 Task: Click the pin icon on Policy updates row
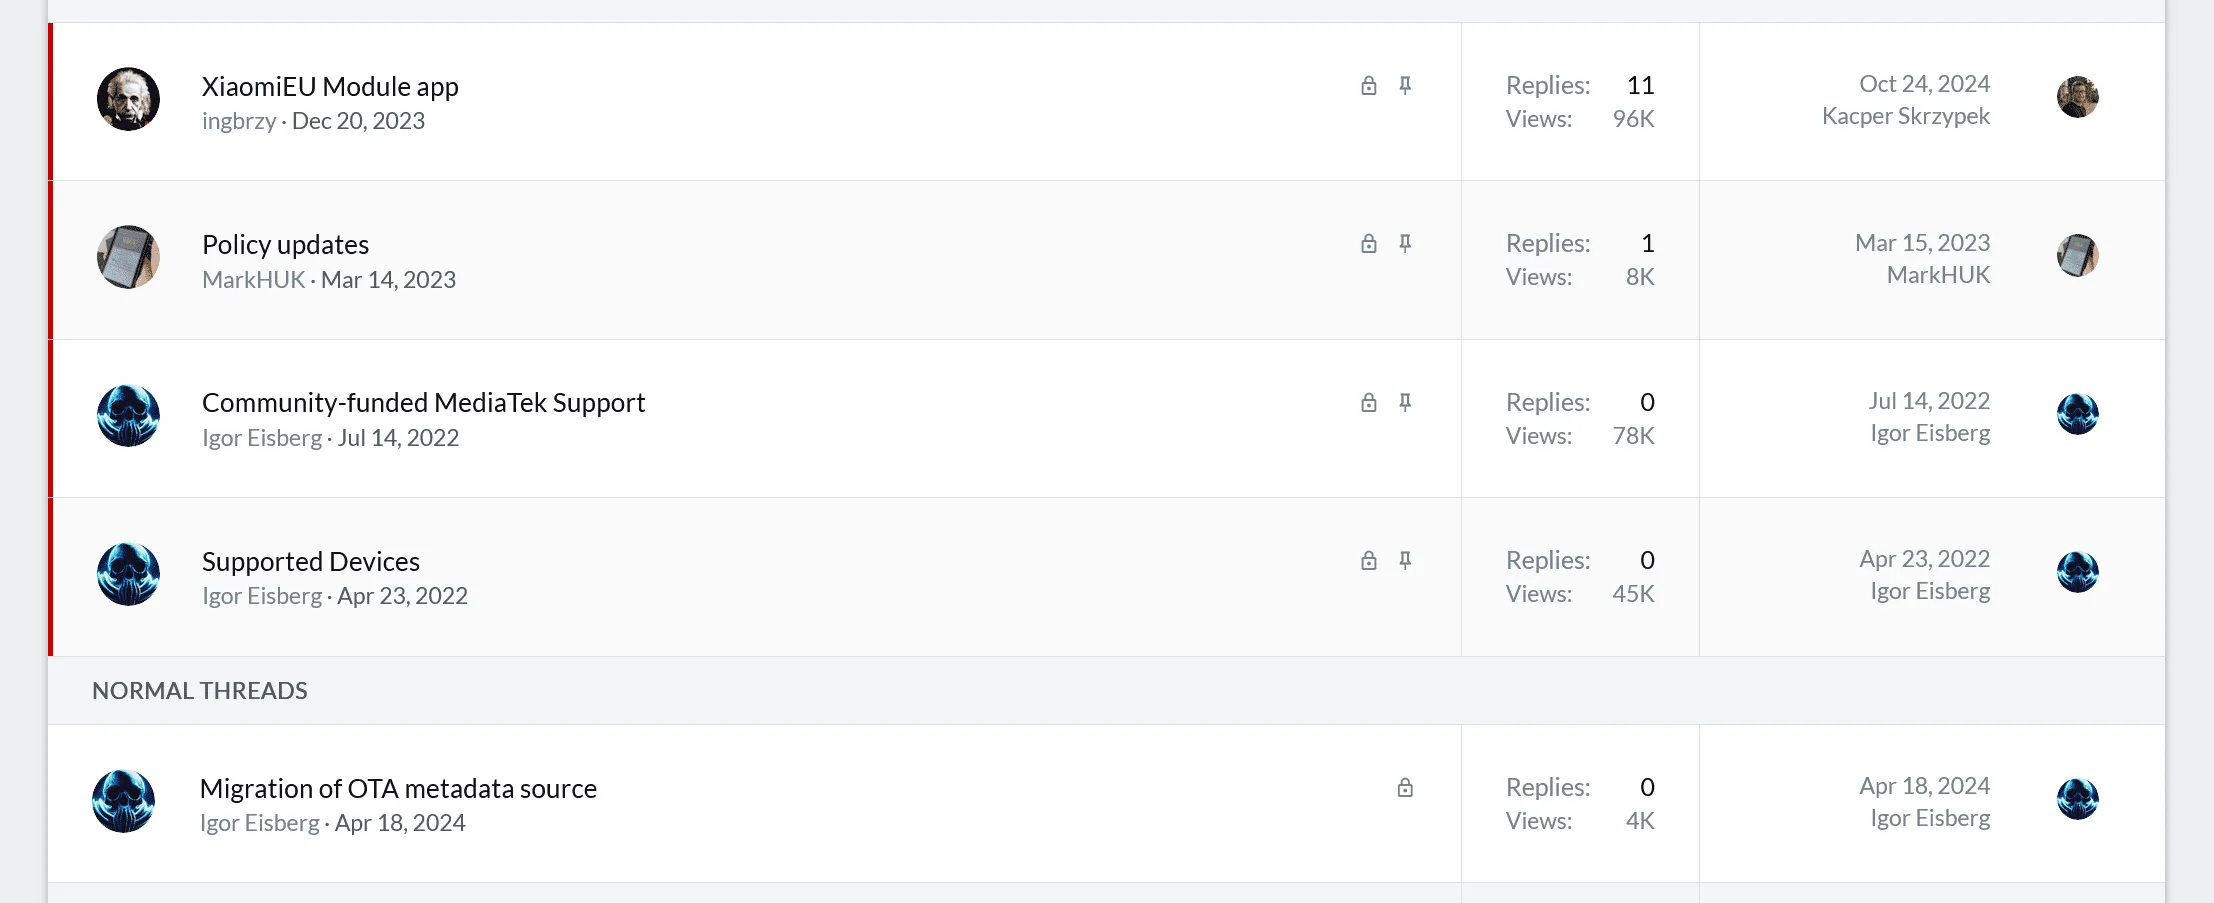1405,244
